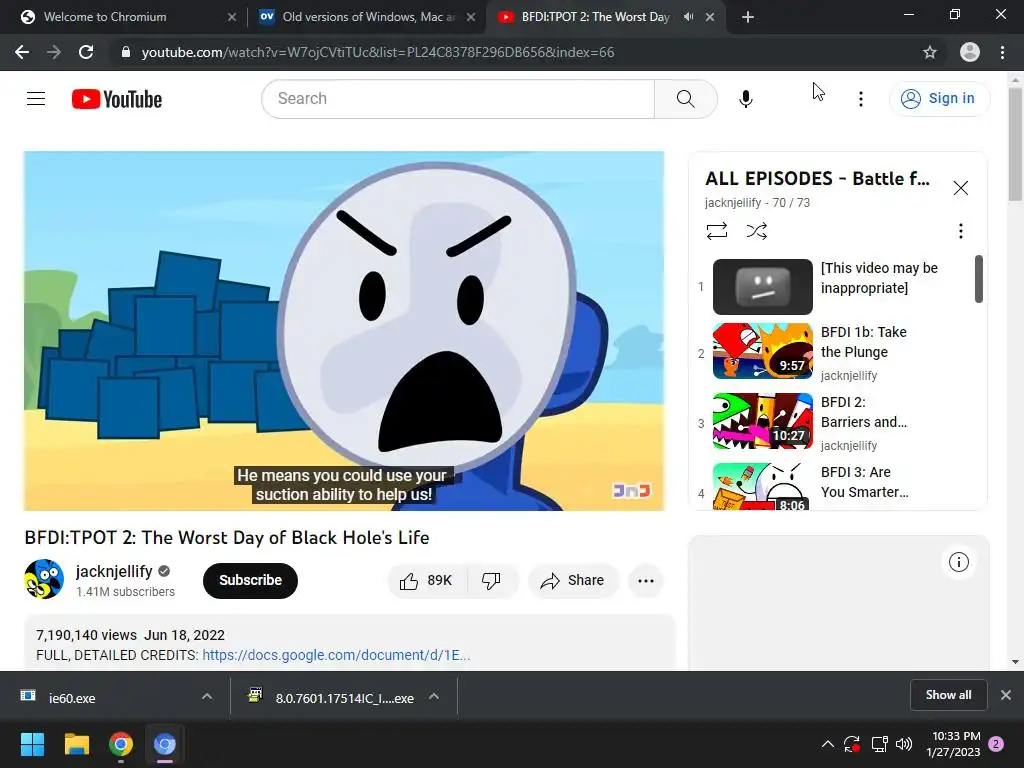
Task: Like the video with 89K likes
Action: tap(427, 581)
